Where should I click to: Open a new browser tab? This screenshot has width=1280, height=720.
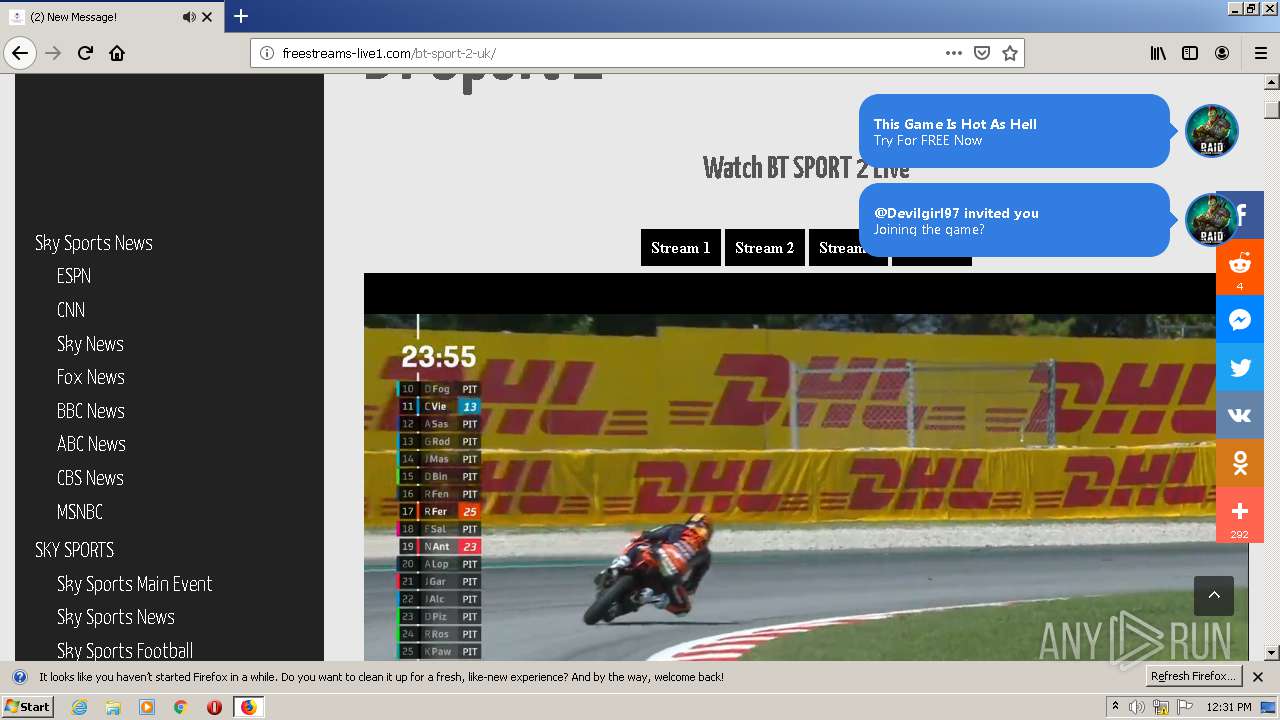(x=241, y=16)
